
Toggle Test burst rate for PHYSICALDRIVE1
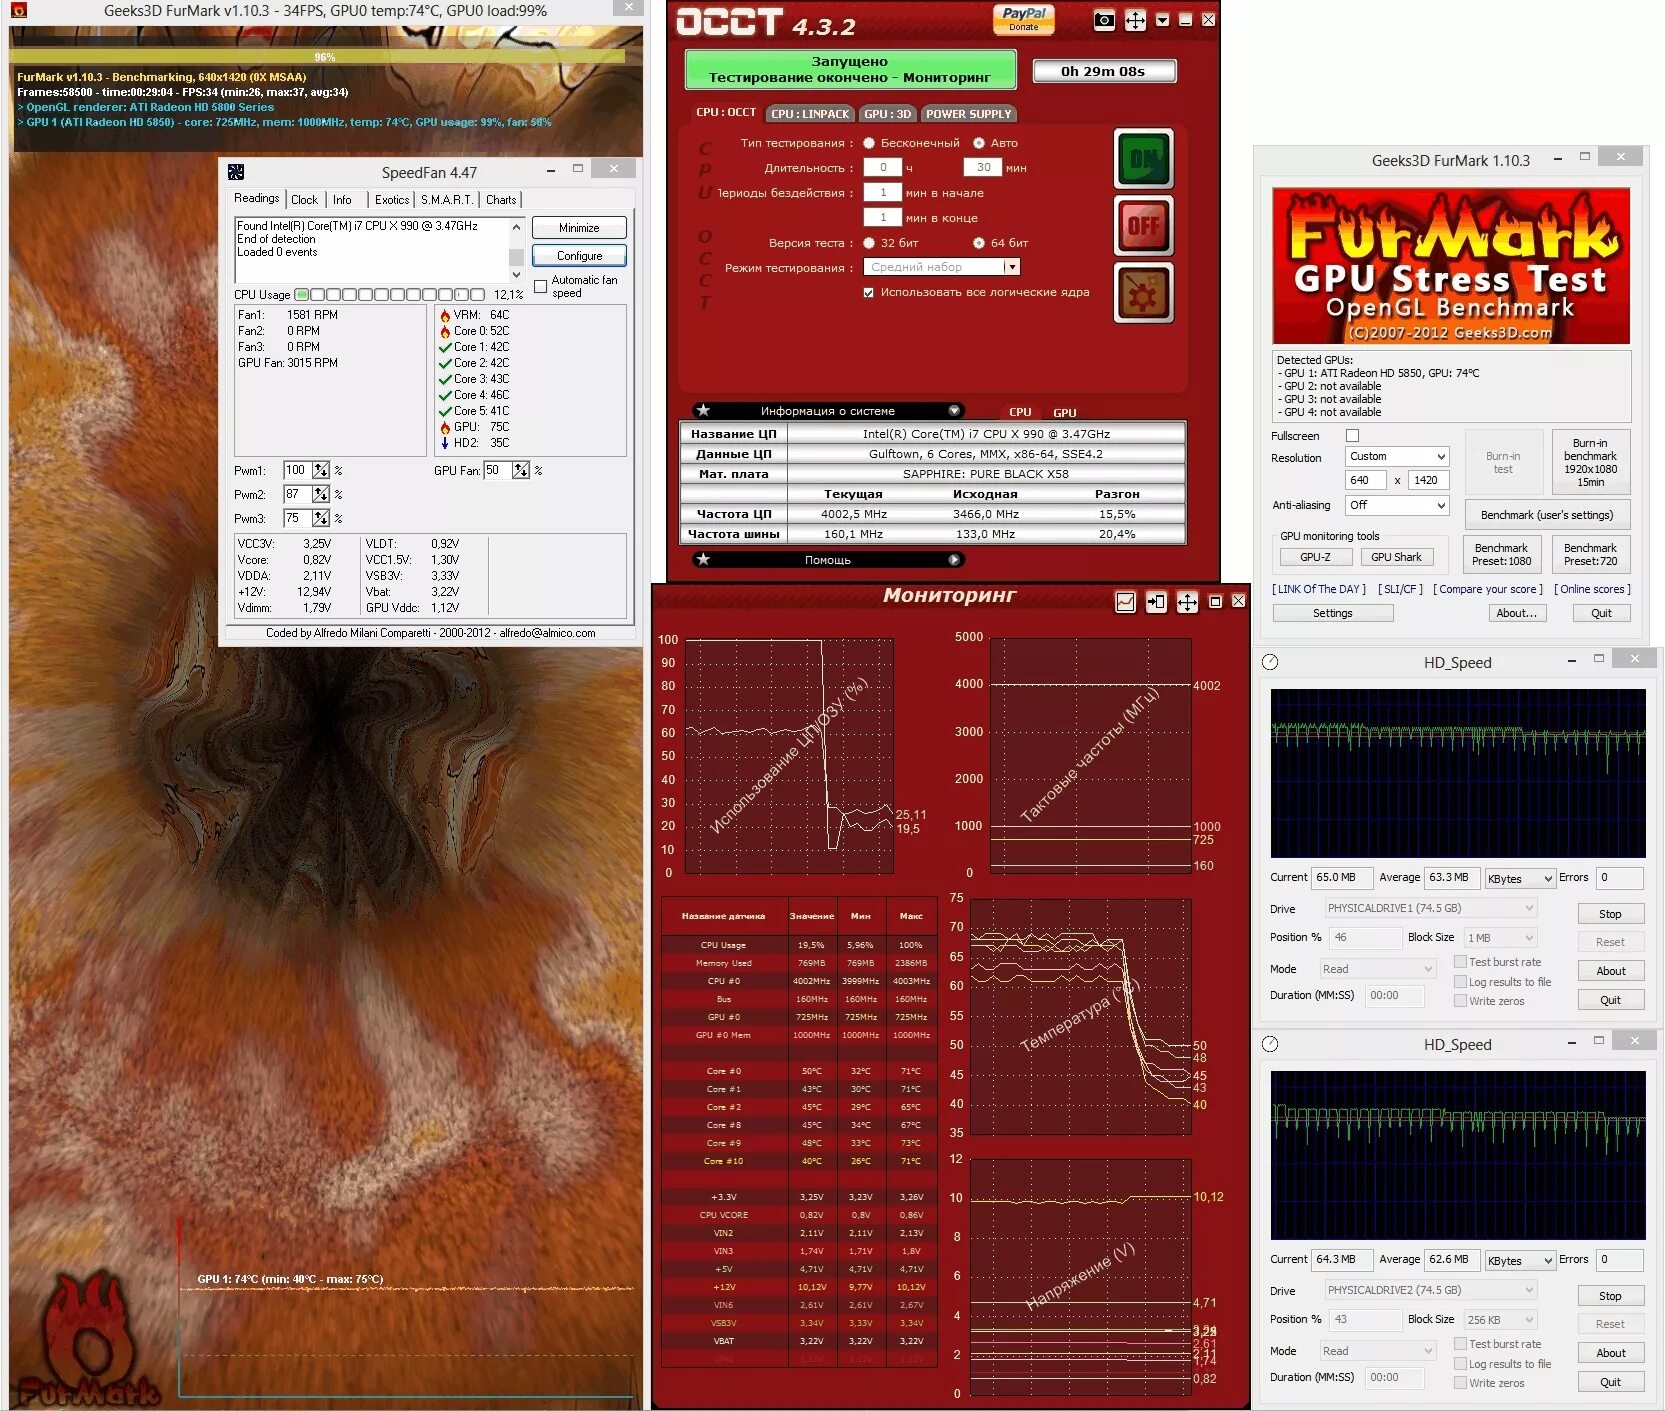pos(1460,961)
